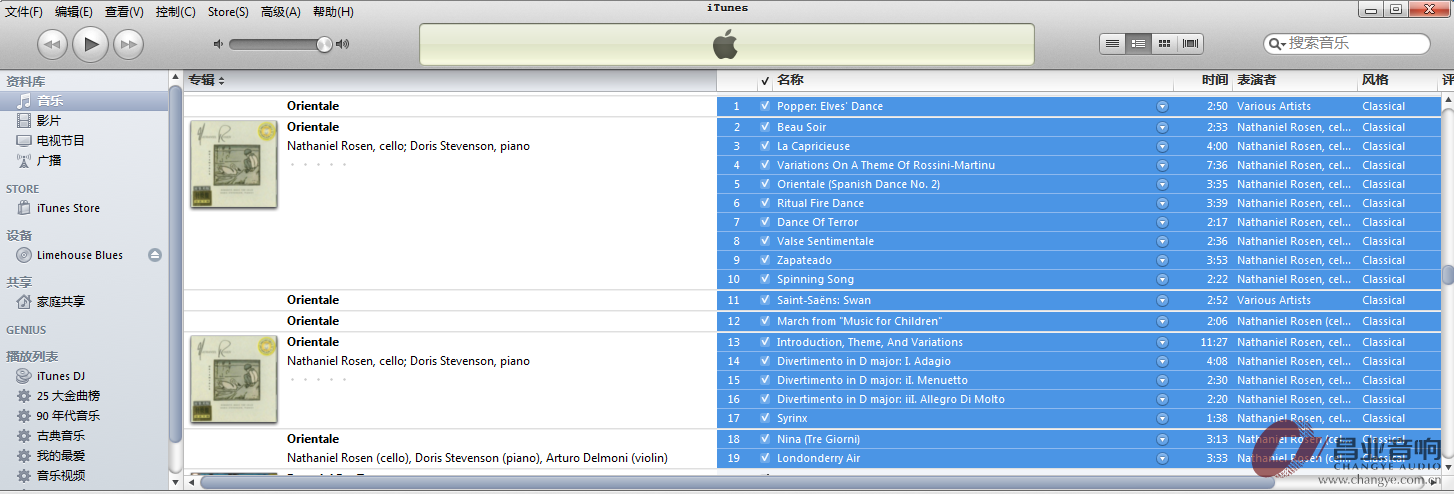Skip ahead with the Next track button
The image size is (1454, 494).
click(x=128, y=44)
